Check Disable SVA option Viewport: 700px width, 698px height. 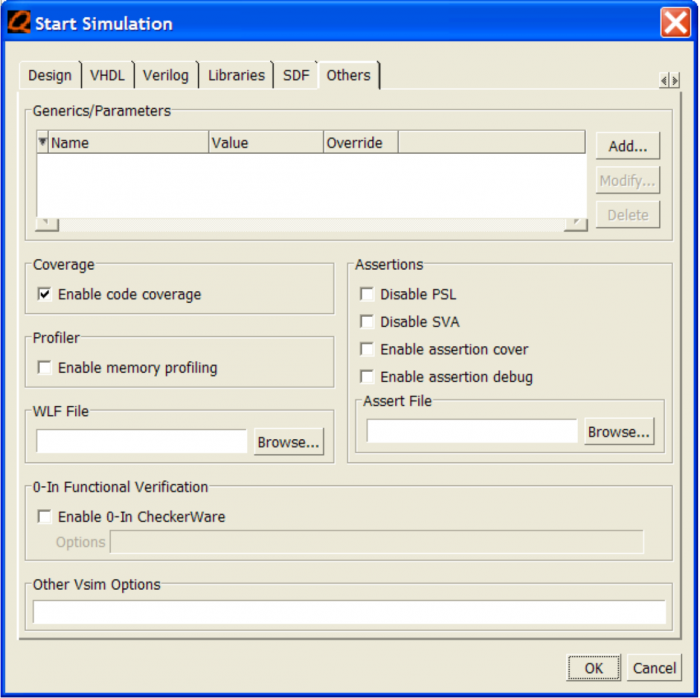point(367,321)
